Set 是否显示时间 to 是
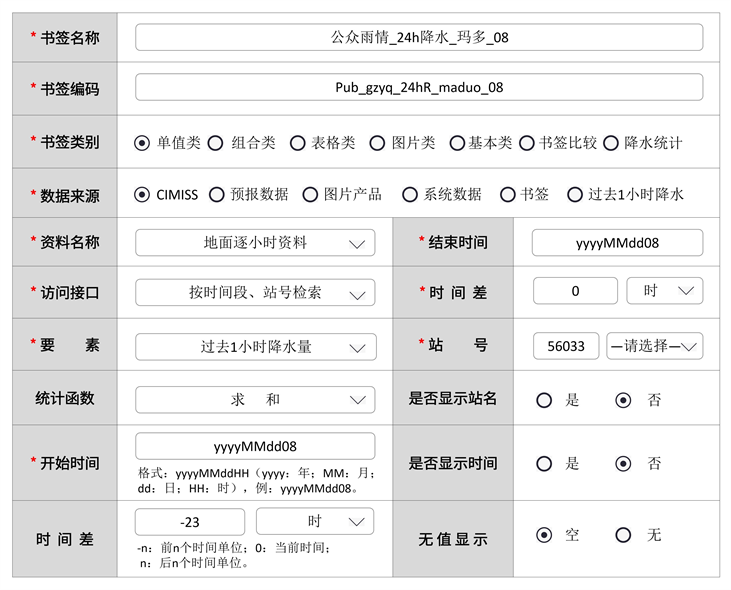The image size is (731, 590). click(x=544, y=464)
